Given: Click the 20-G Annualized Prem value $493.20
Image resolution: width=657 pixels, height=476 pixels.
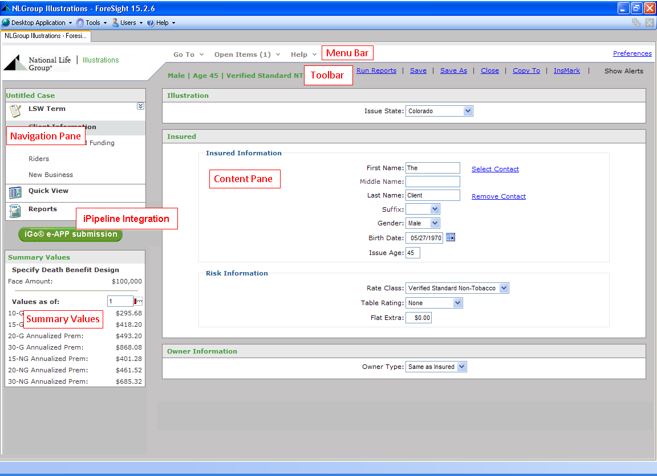Looking at the screenshot, I should tap(129, 336).
